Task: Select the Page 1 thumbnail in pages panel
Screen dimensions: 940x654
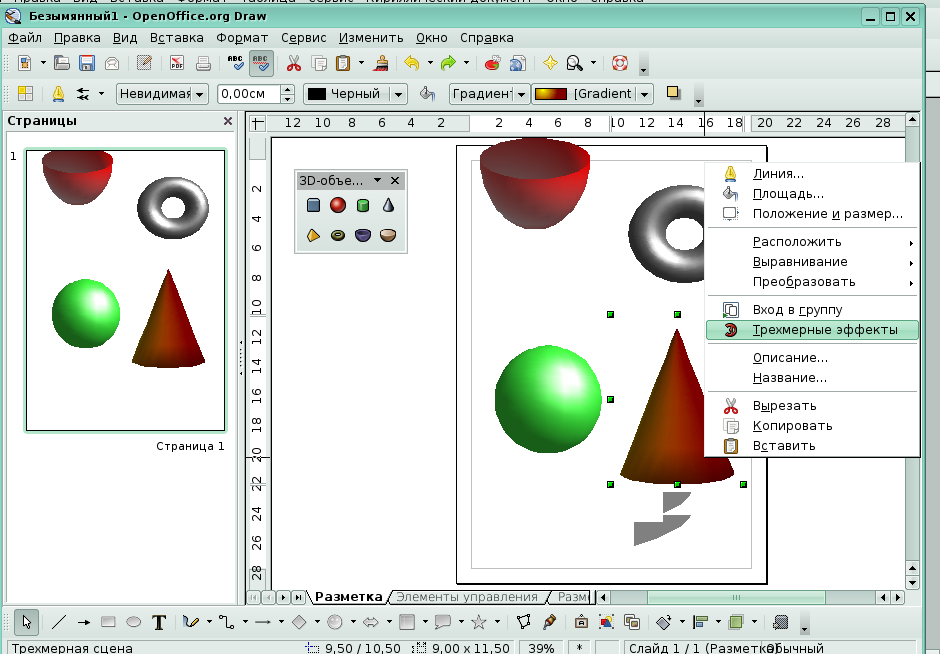Action: tap(125, 290)
